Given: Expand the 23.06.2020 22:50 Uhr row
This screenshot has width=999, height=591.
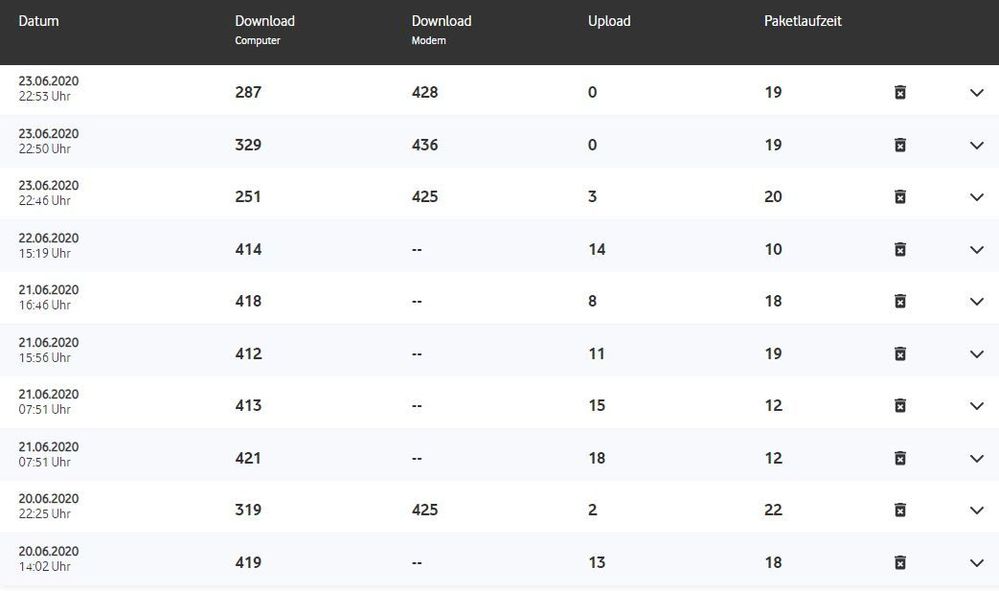Looking at the screenshot, I should pos(977,145).
